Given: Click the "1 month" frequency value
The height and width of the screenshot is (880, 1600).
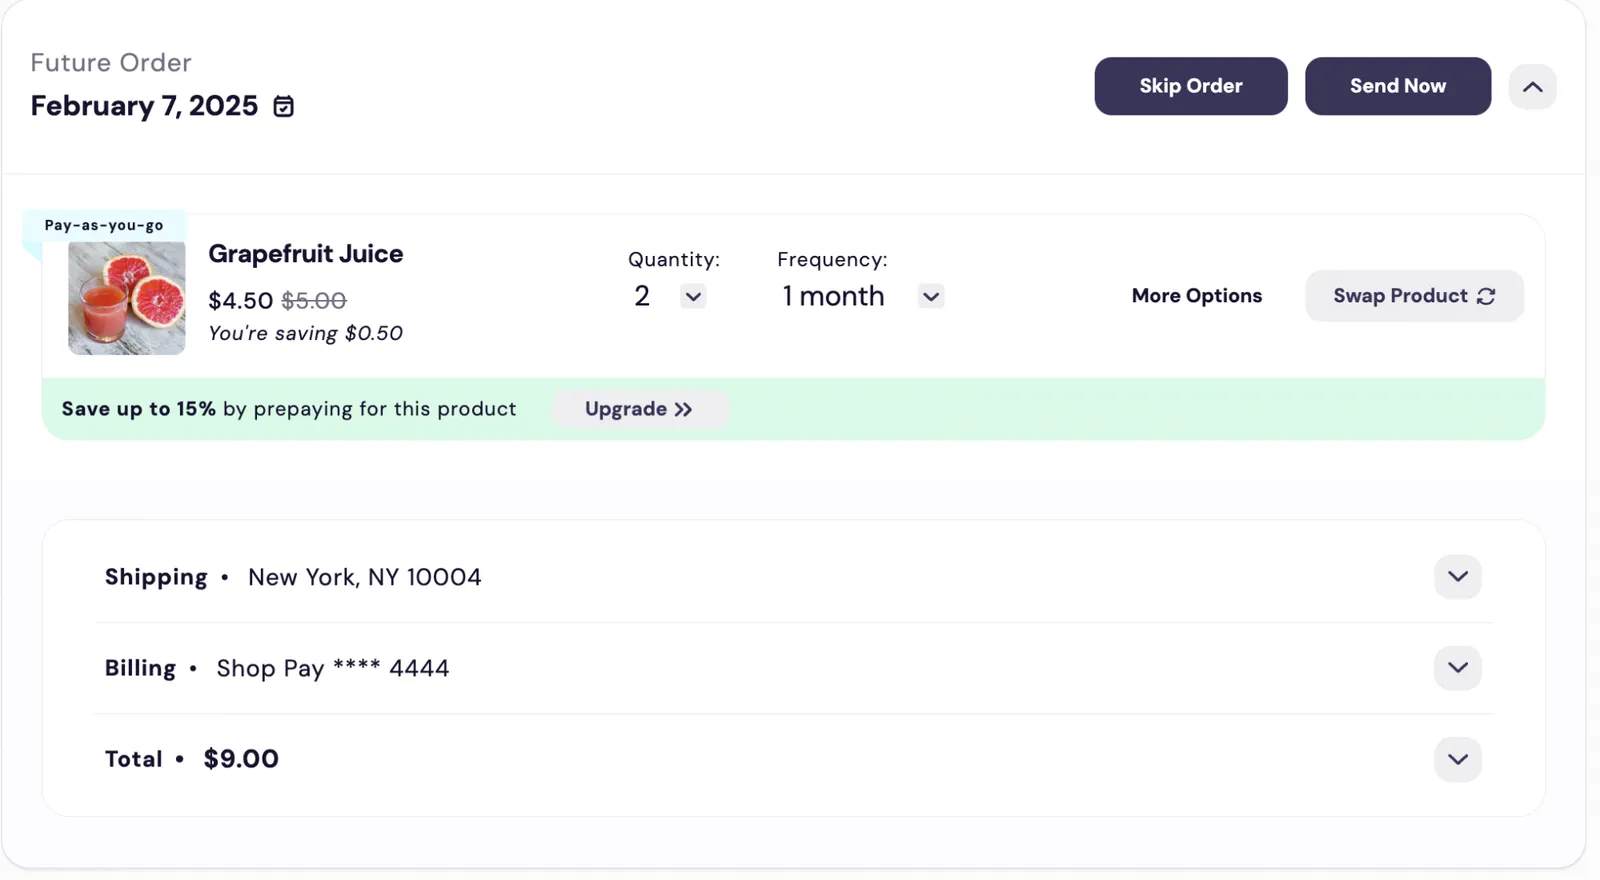Looking at the screenshot, I should click(x=834, y=296).
